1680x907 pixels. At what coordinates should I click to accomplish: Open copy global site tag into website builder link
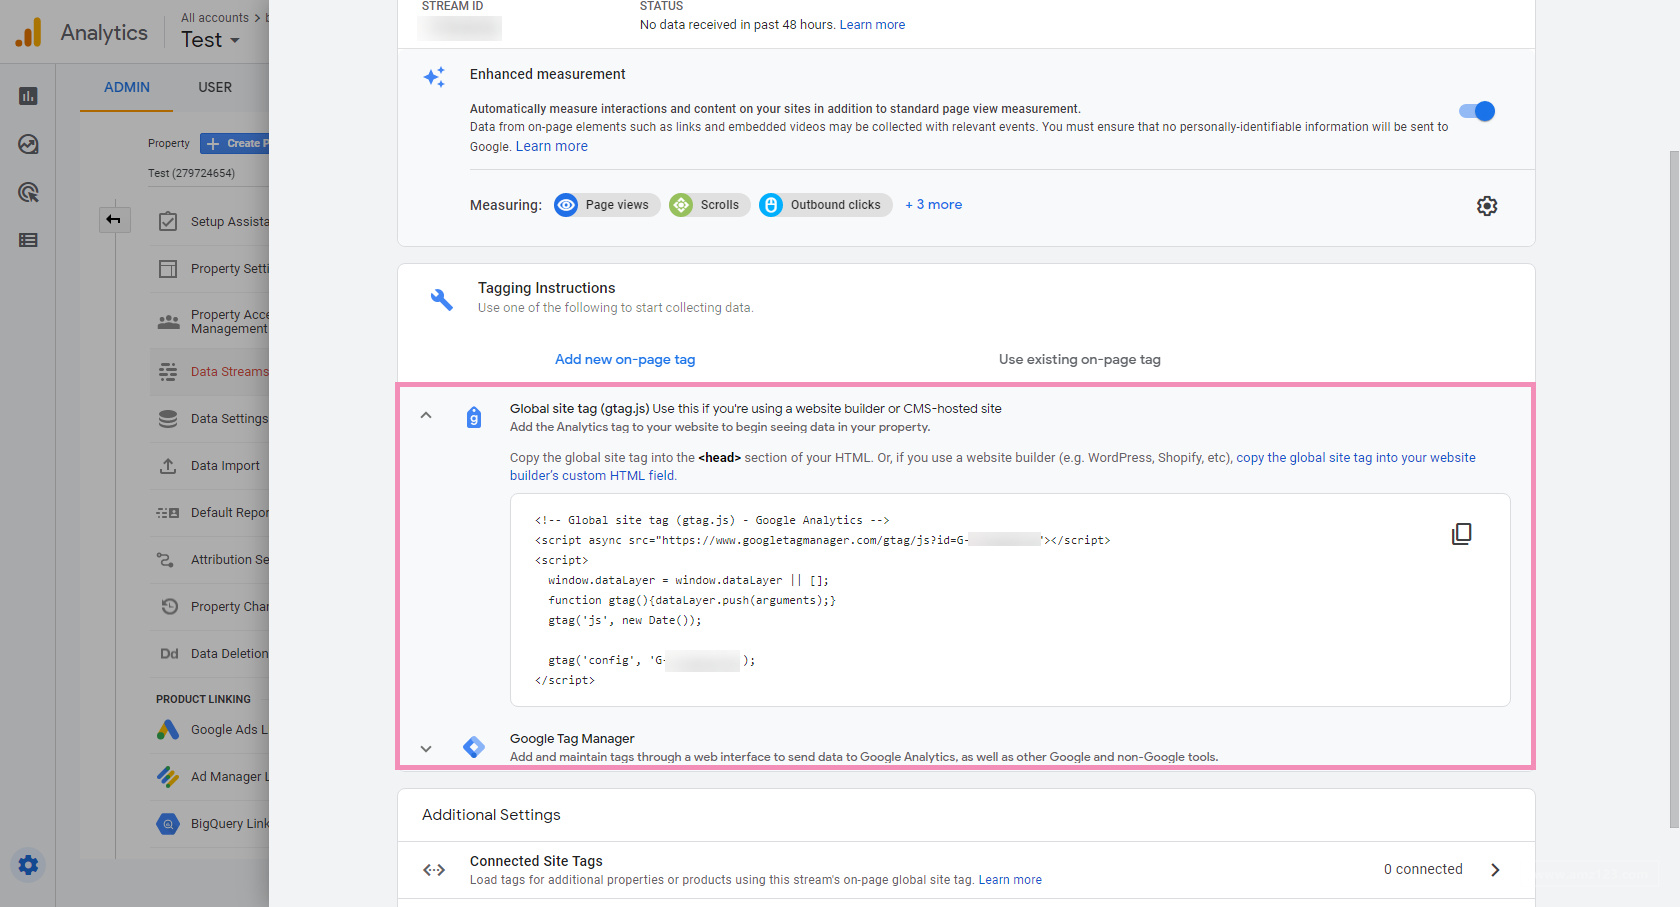(x=993, y=467)
